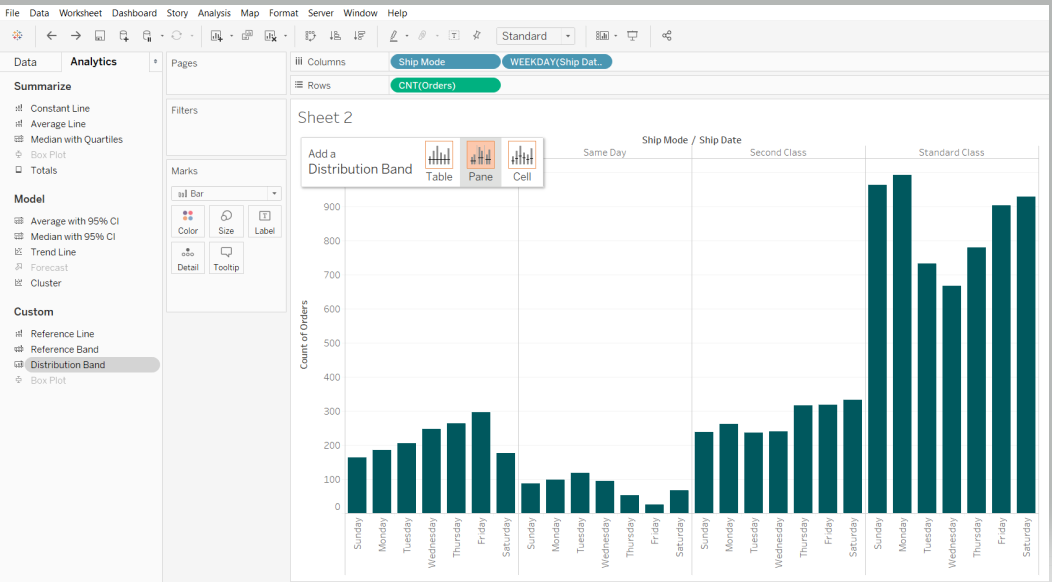Select Totals in Summarize
This screenshot has width=1052, height=582.
coord(44,170)
